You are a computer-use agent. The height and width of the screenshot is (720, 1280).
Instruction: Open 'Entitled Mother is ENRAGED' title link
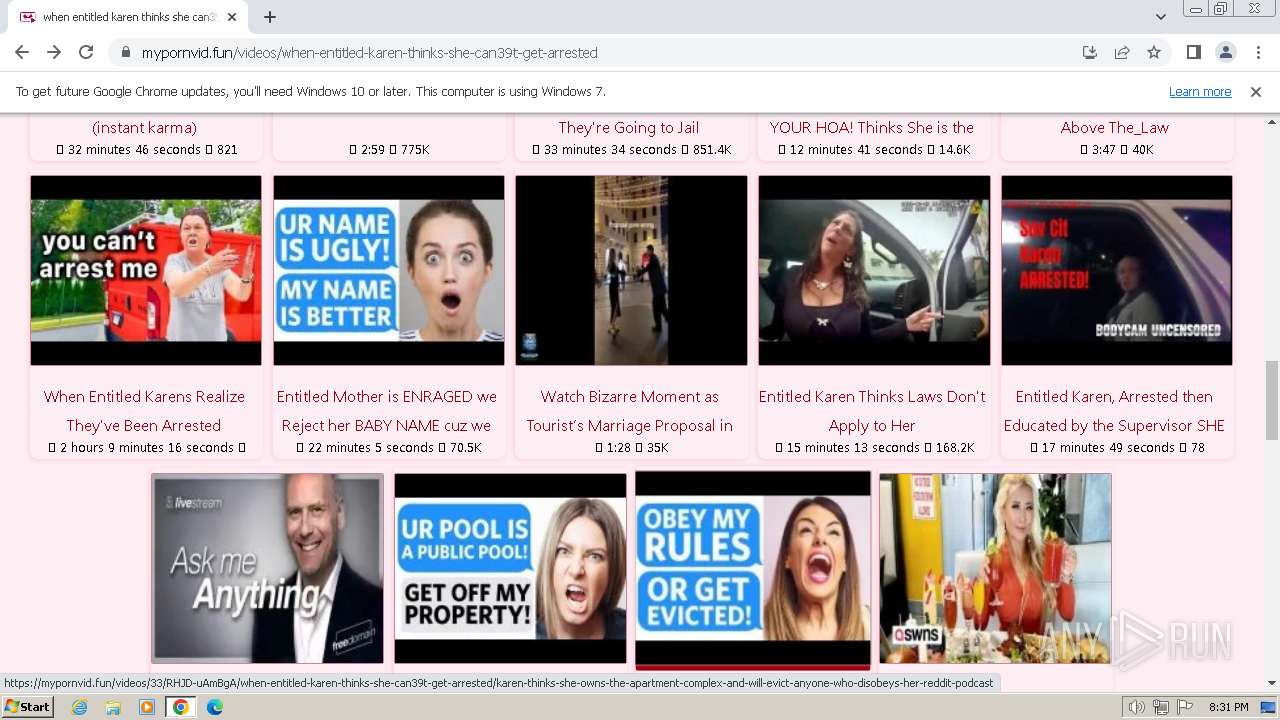click(x=387, y=411)
